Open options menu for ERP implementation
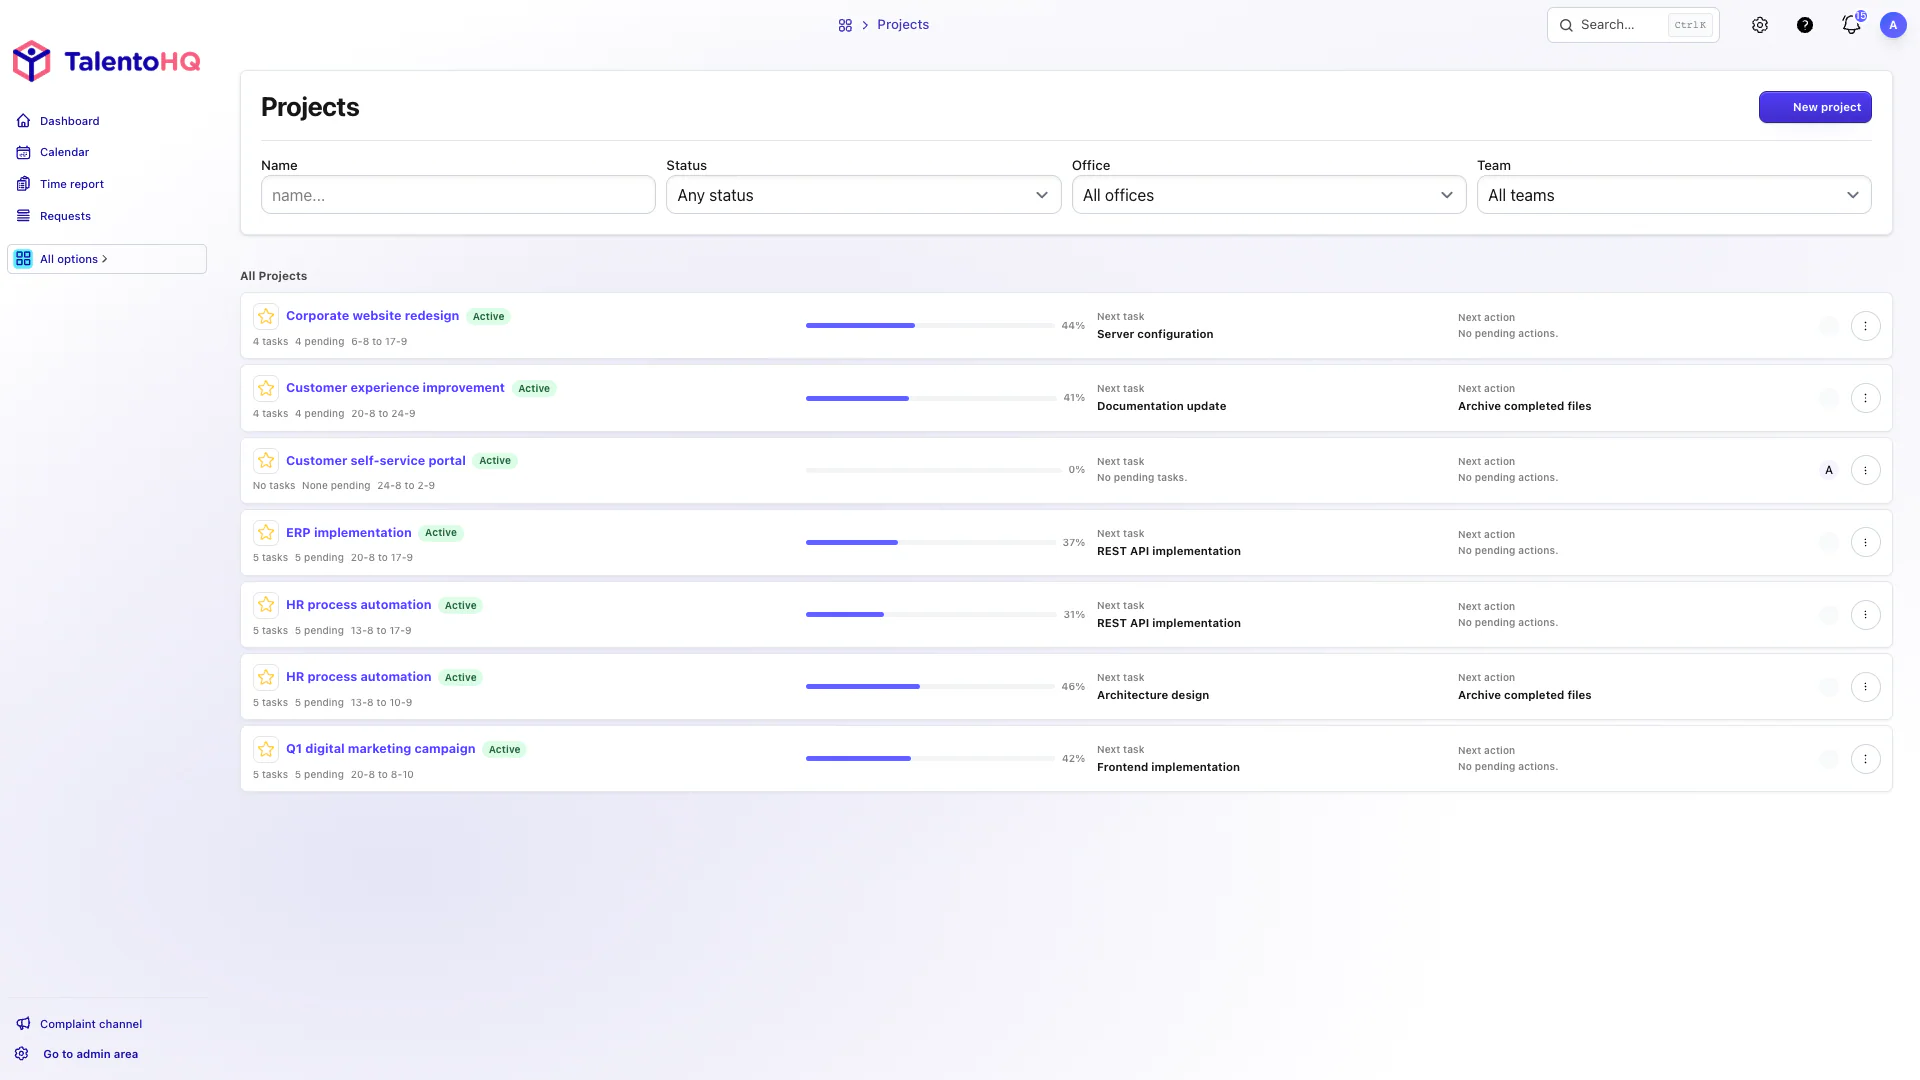Screen dimensions: 1920x1080 click(x=1865, y=542)
